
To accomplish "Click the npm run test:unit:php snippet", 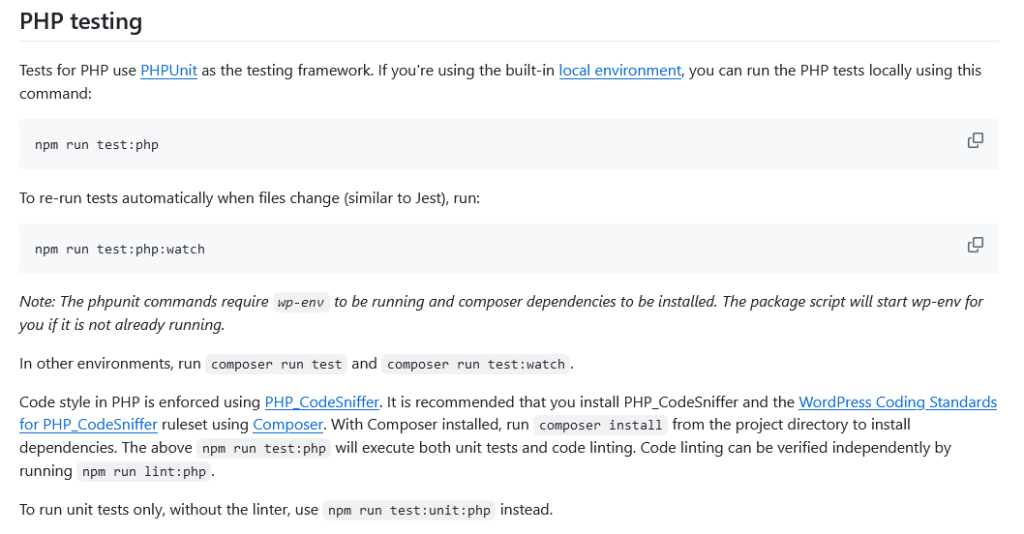I will (x=410, y=511).
